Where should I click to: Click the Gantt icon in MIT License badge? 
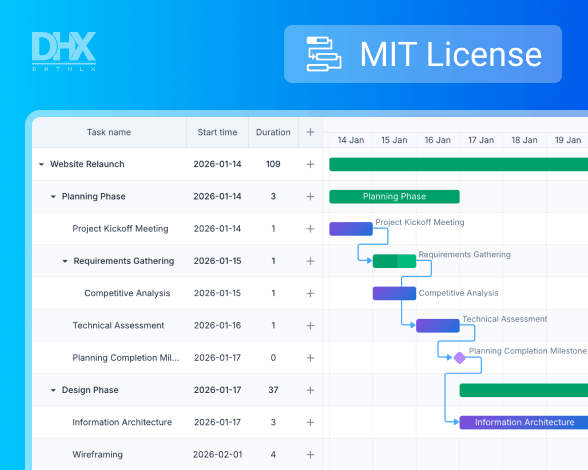[x=324, y=54]
